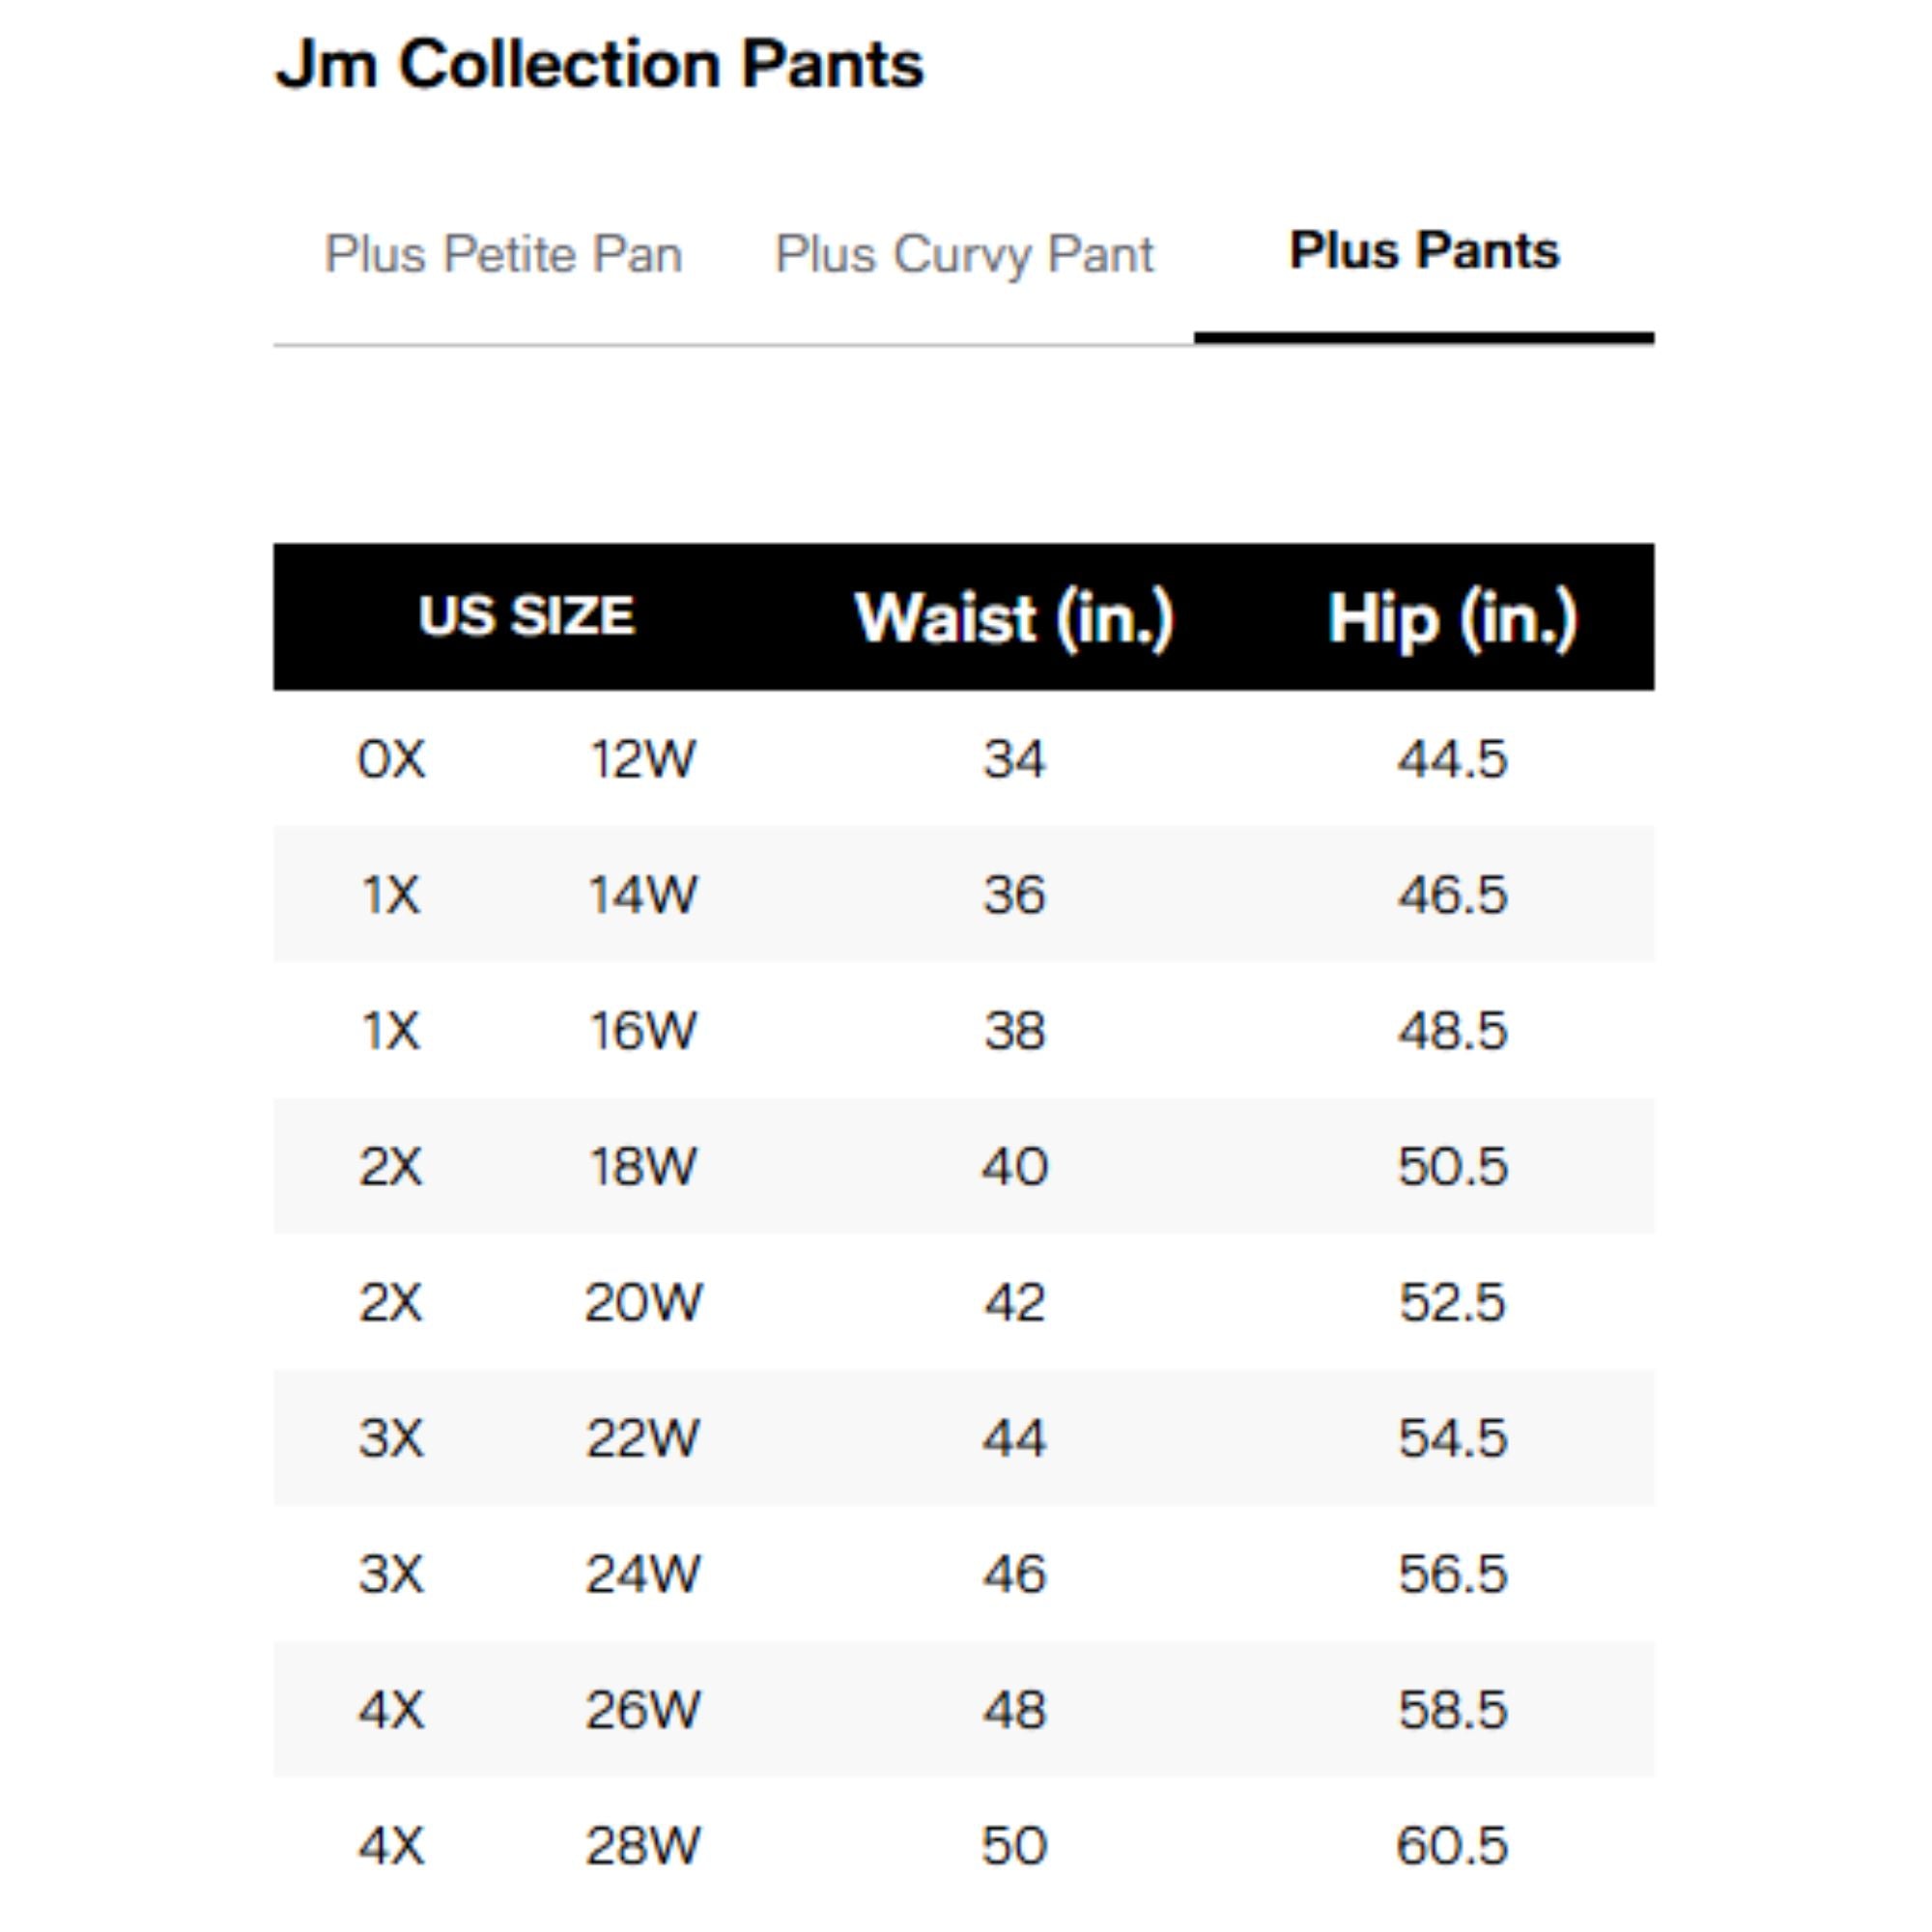Switch to the Plus Petite Pan tab
The width and height of the screenshot is (1932, 1932).
[504, 253]
